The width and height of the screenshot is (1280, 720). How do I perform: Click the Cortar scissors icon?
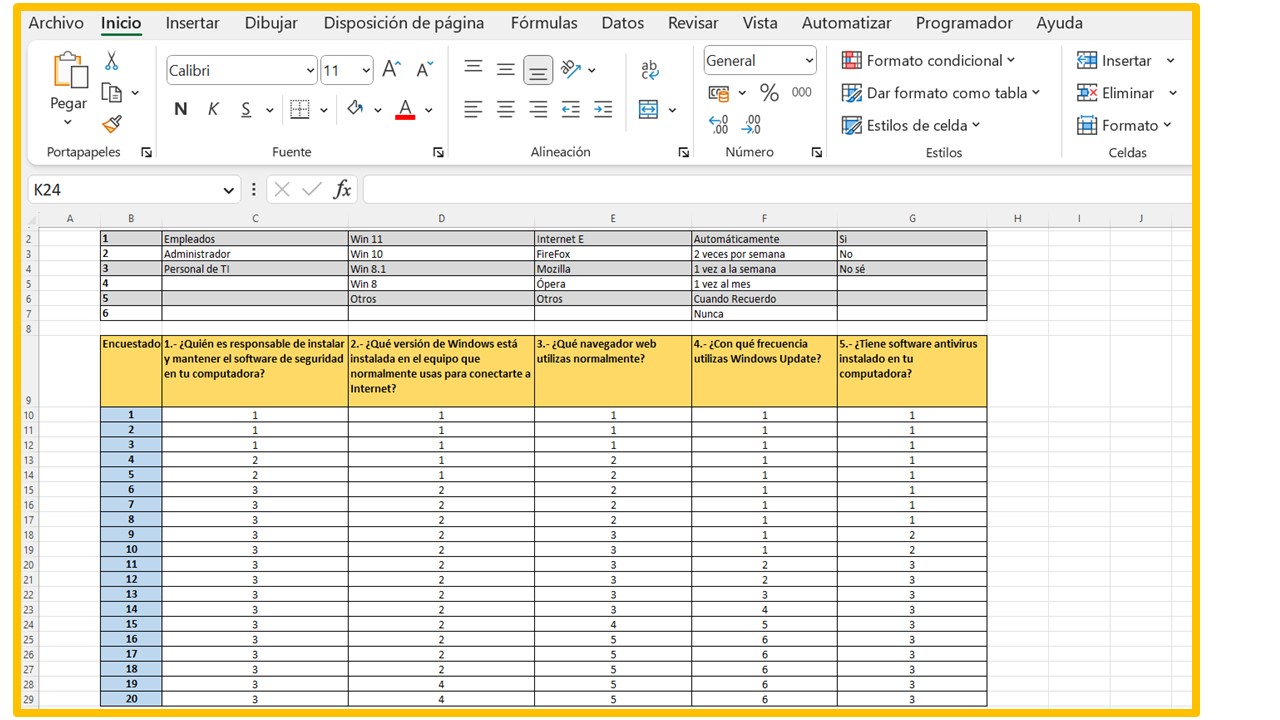pos(113,62)
